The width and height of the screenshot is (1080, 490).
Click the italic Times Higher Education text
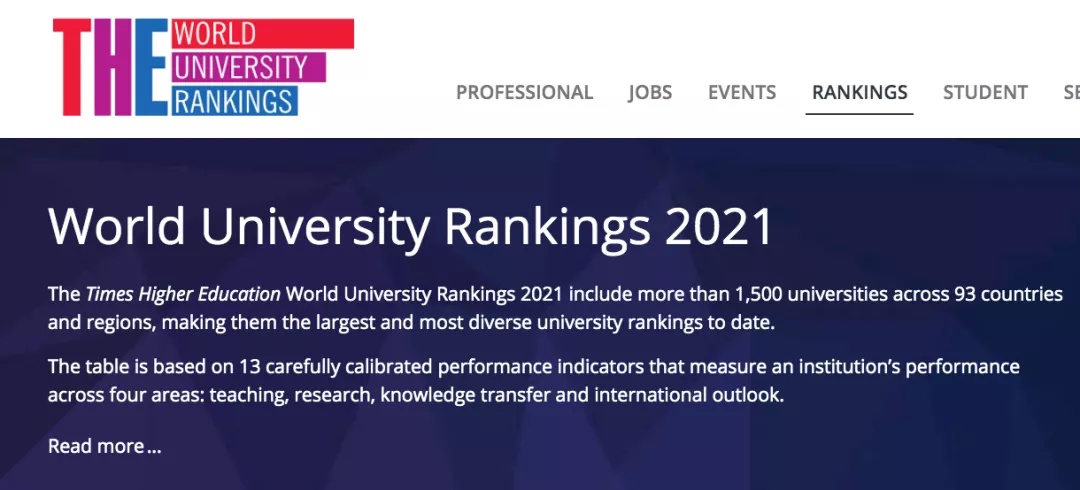[x=183, y=294]
